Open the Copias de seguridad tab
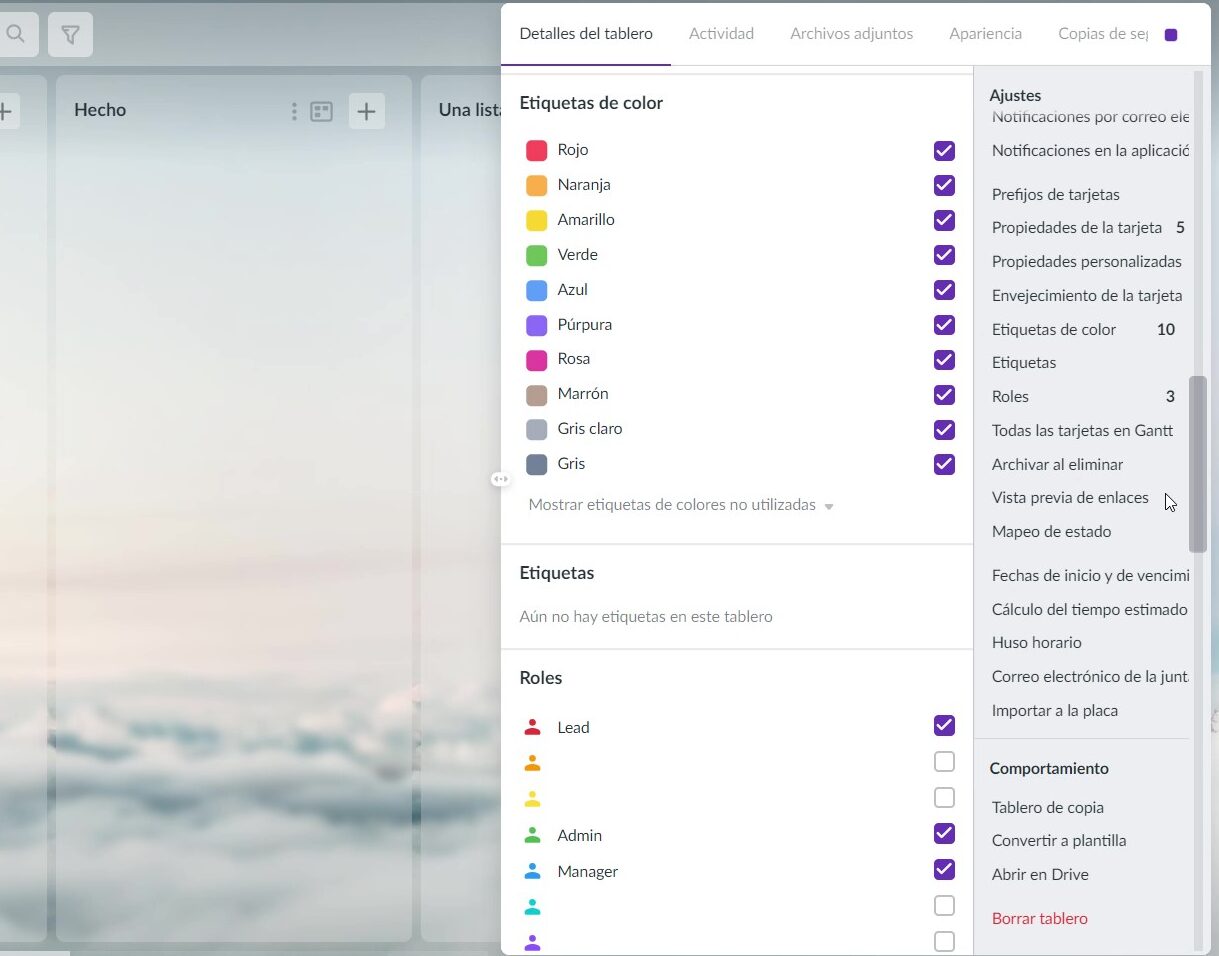Image resolution: width=1219 pixels, height=956 pixels. (1103, 34)
